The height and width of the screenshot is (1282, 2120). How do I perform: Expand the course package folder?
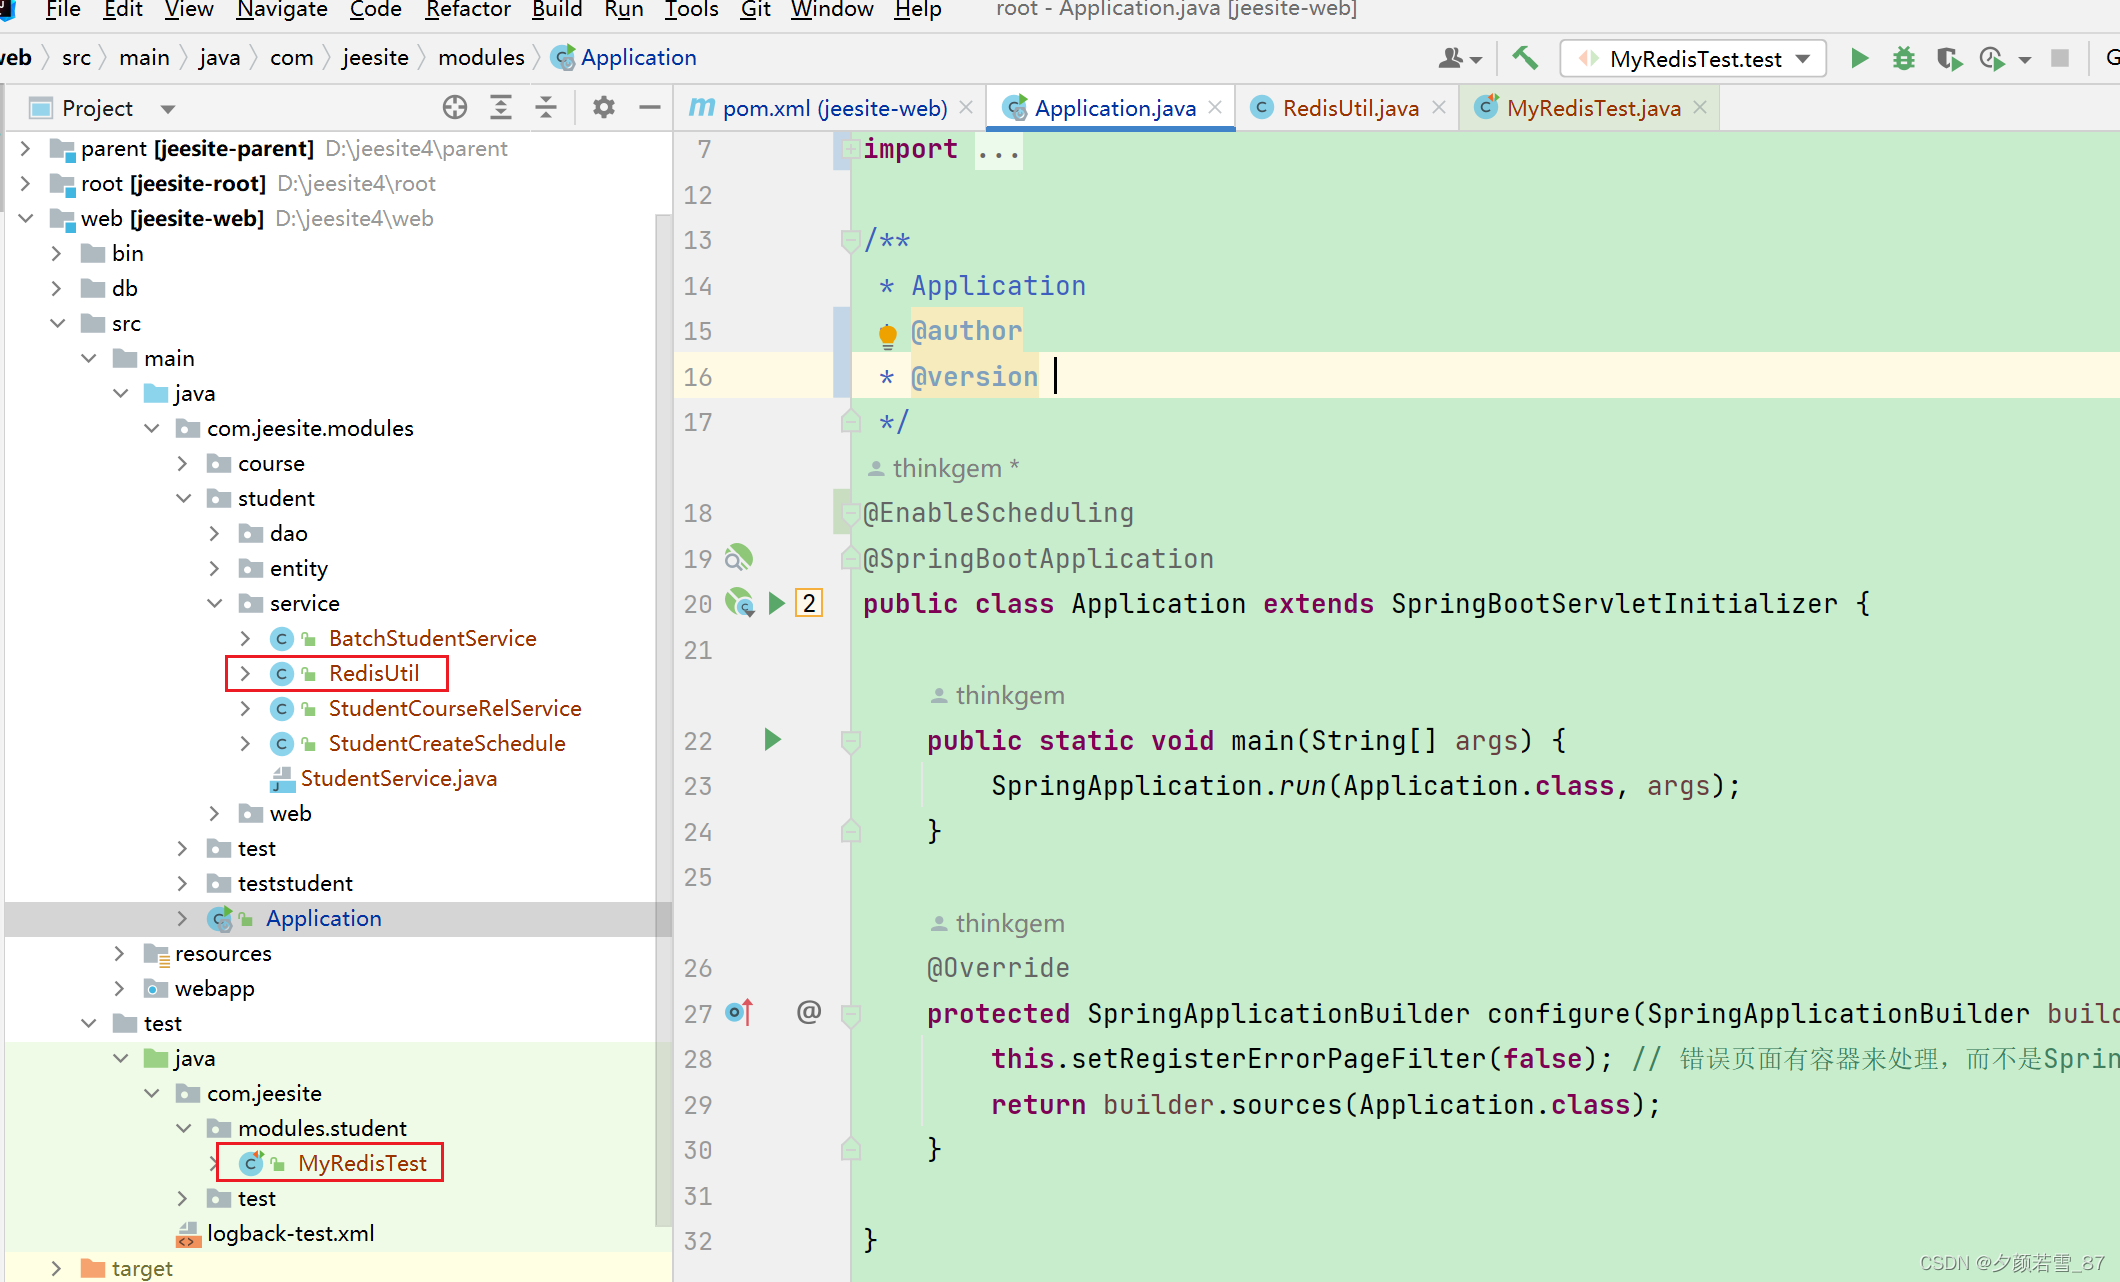pos(183,463)
